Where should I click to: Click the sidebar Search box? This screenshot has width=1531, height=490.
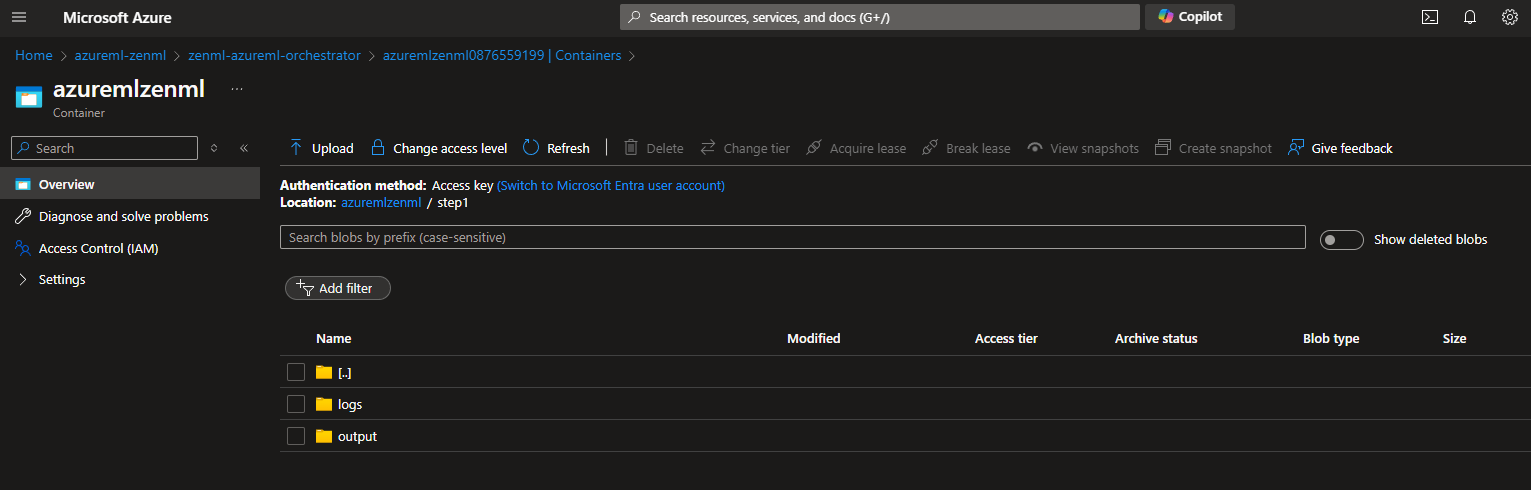click(x=104, y=148)
